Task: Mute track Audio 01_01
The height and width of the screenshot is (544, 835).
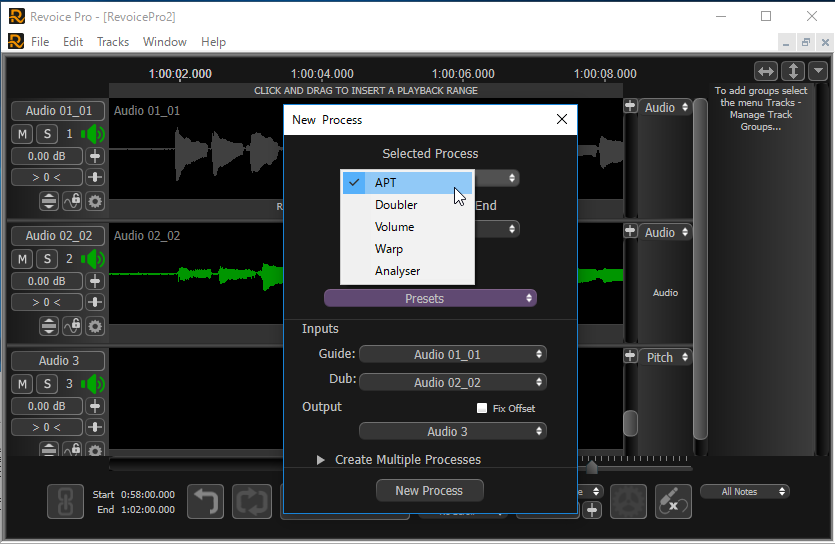Action: pyautogui.click(x=22, y=134)
